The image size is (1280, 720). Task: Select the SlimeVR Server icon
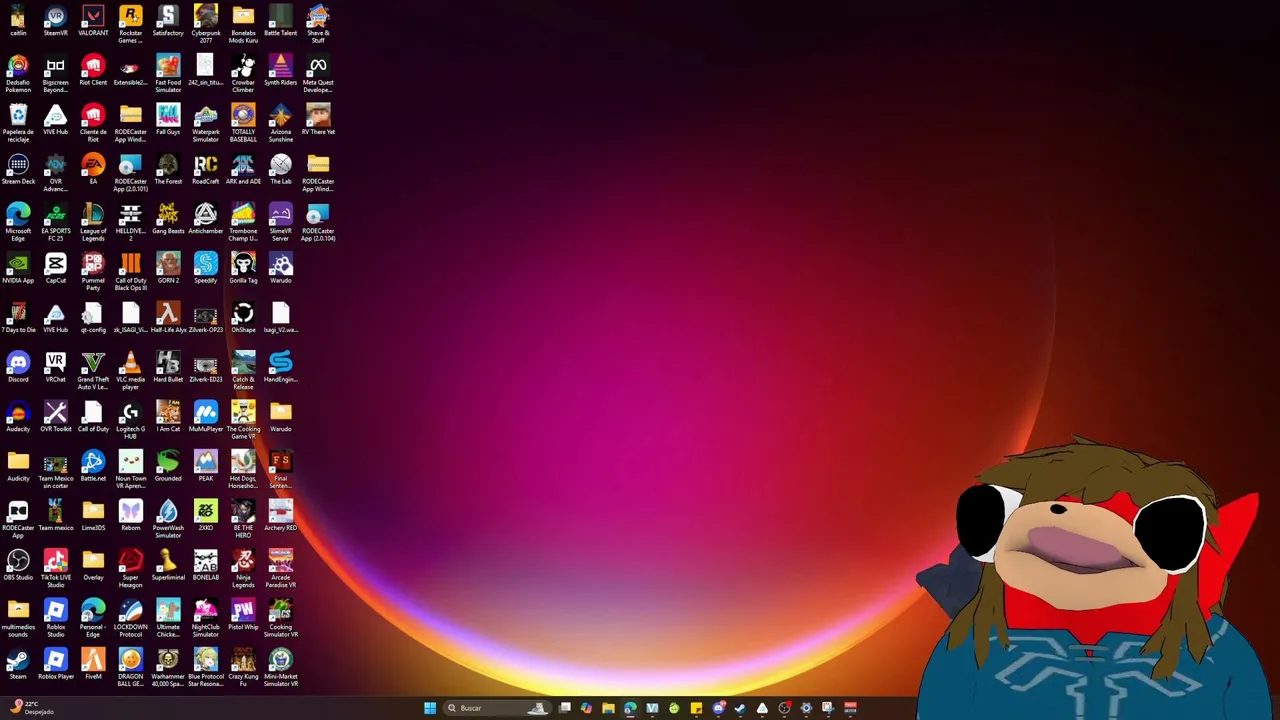coord(280,222)
